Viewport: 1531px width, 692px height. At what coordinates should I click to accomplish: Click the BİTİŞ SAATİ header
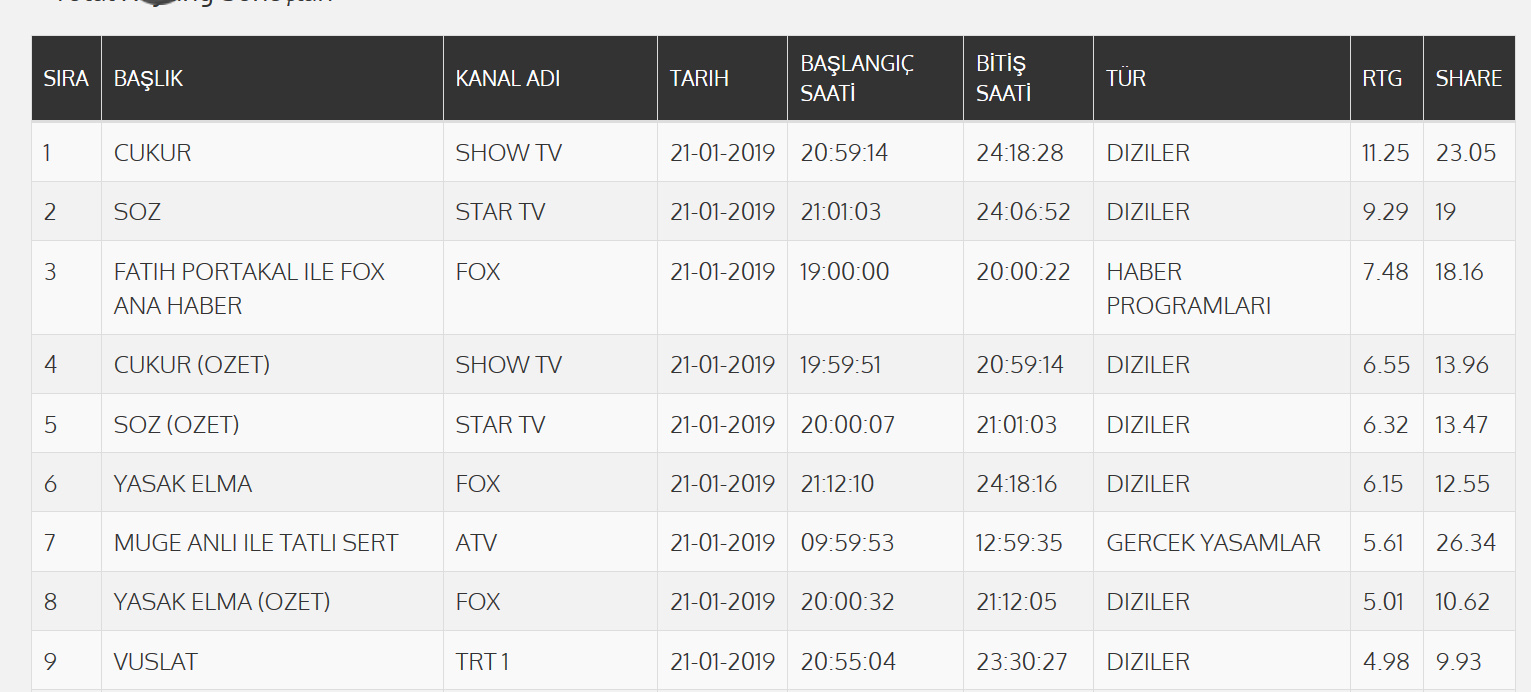(x=1003, y=78)
